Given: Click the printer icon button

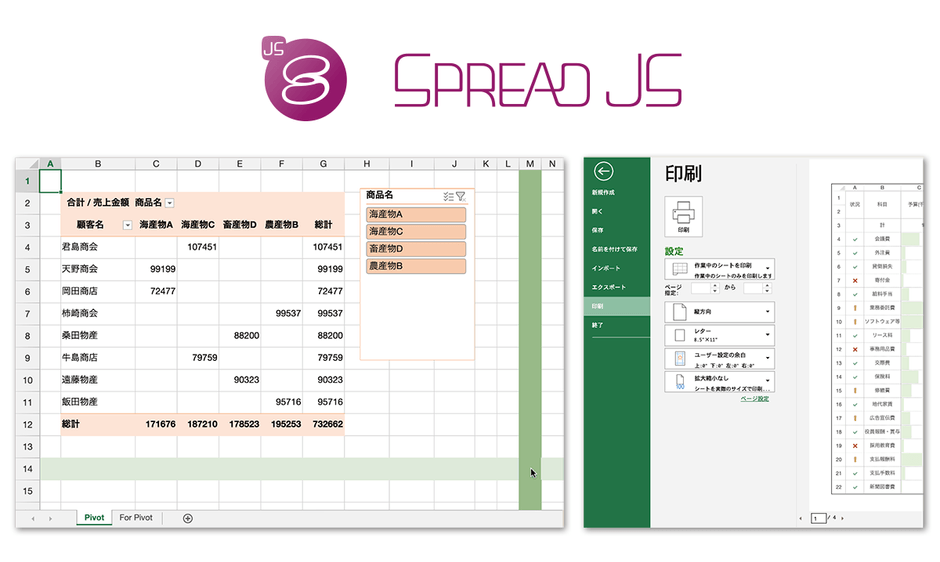Looking at the screenshot, I should (x=684, y=215).
